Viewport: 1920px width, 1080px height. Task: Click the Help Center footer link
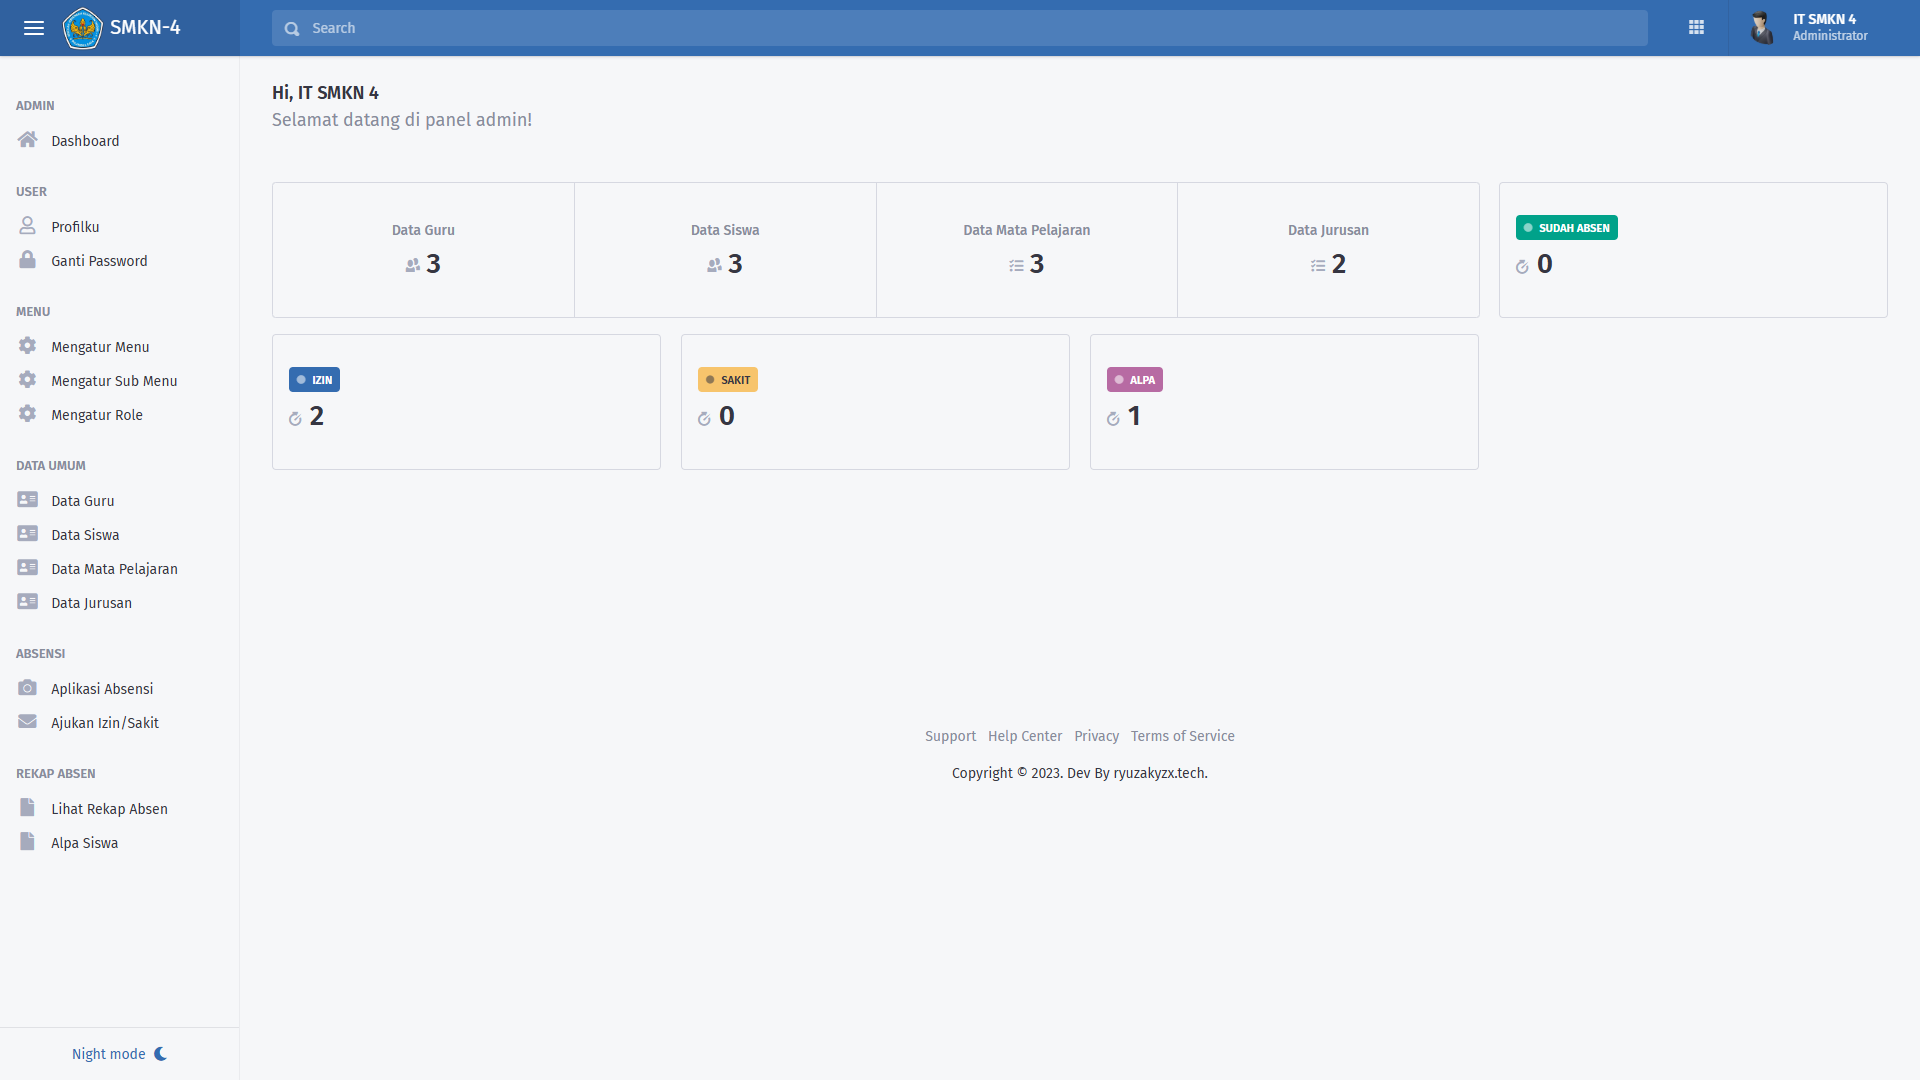(1024, 736)
